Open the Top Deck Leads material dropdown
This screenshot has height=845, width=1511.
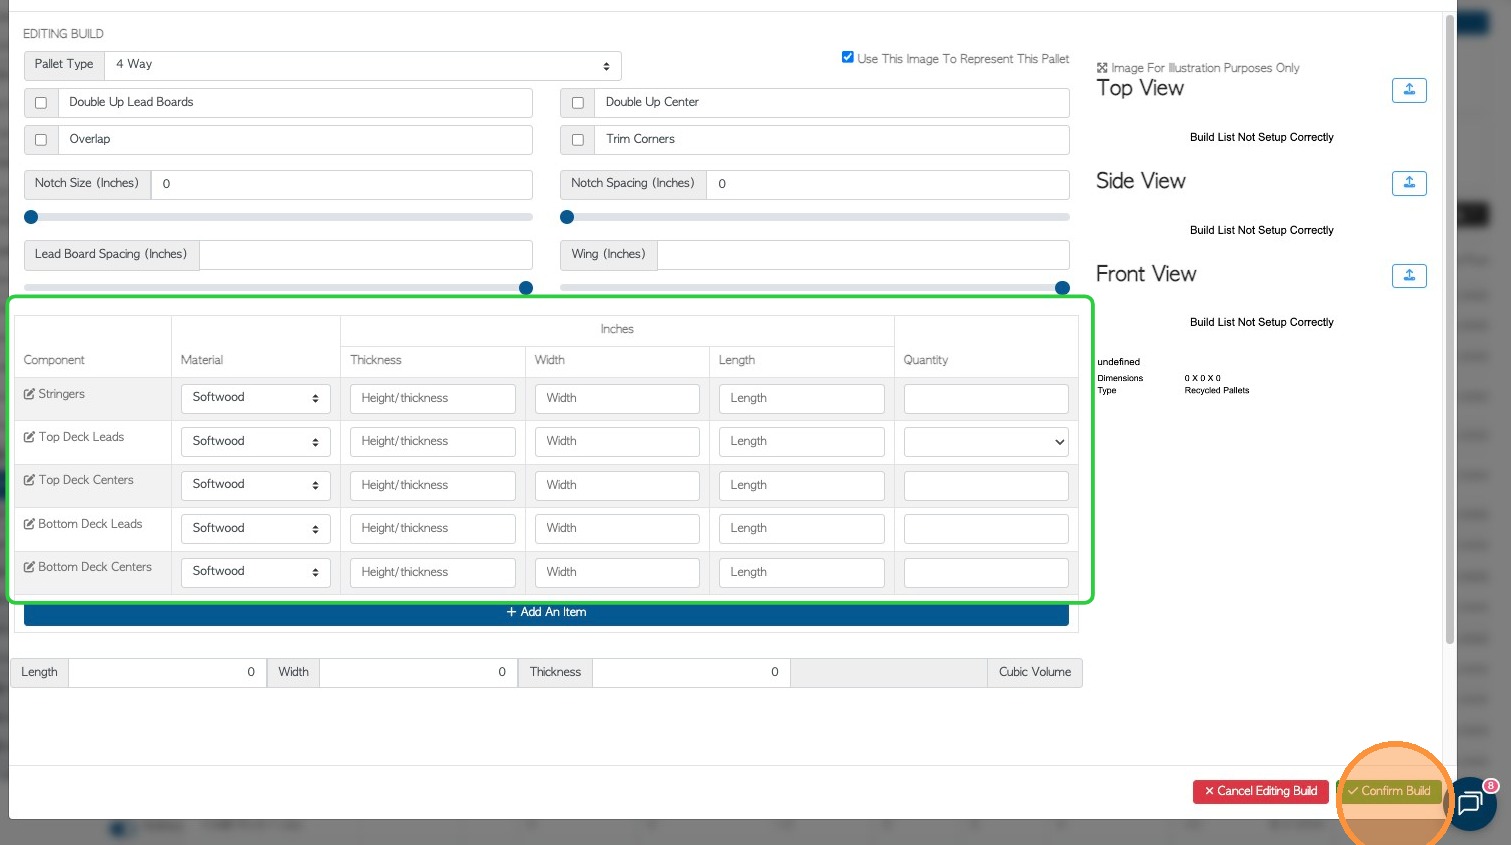coord(256,441)
